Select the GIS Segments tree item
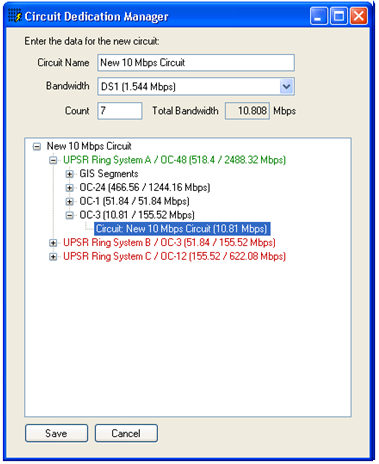This screenshot has height=464, width=379. point(109,174)
